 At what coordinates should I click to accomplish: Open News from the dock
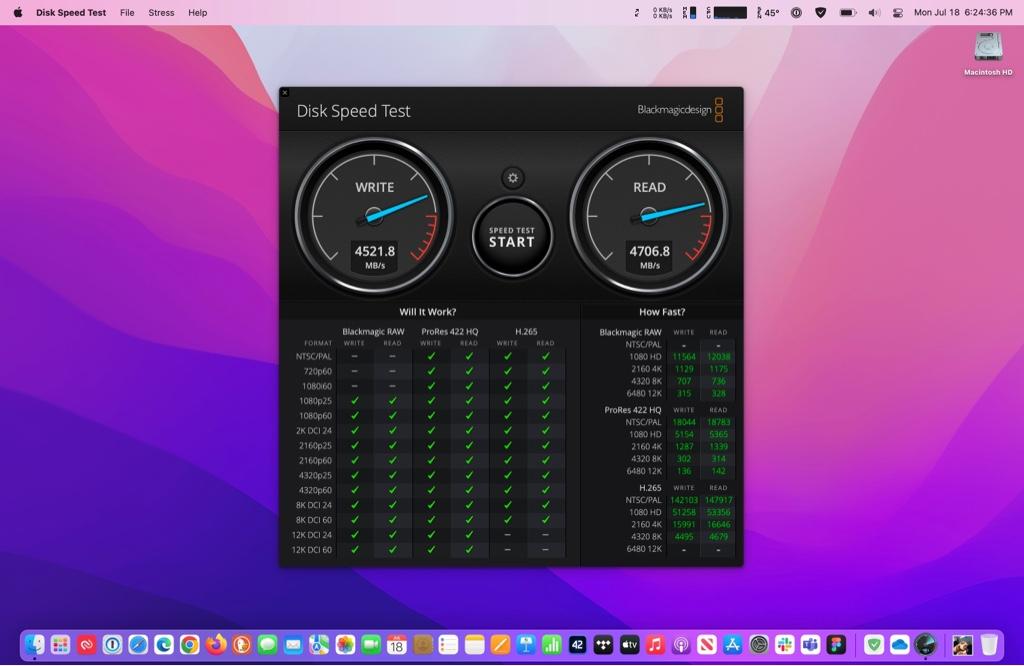[x=707, y=645]
